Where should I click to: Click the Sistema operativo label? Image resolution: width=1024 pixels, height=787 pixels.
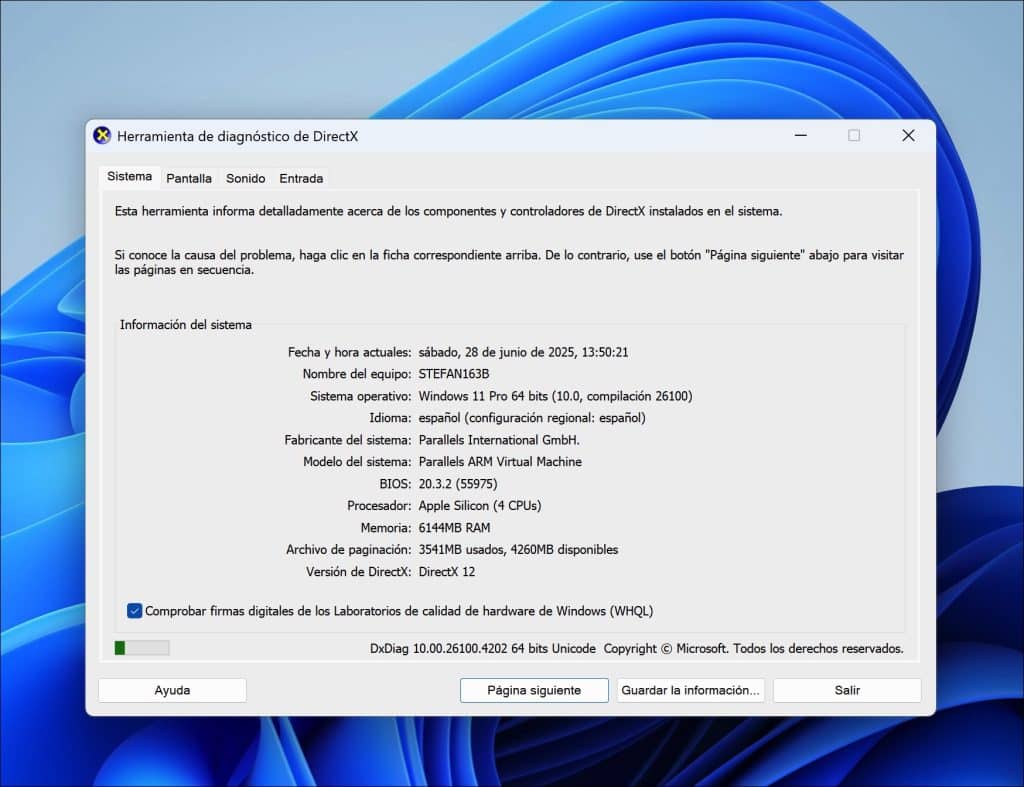click(x=360, y=396)
